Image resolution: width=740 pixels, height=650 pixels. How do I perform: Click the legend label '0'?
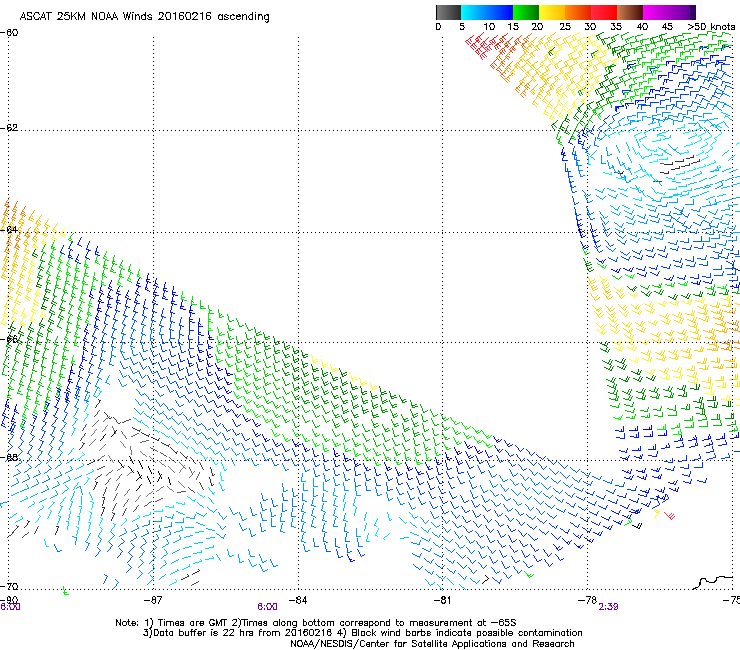(438, 27)
